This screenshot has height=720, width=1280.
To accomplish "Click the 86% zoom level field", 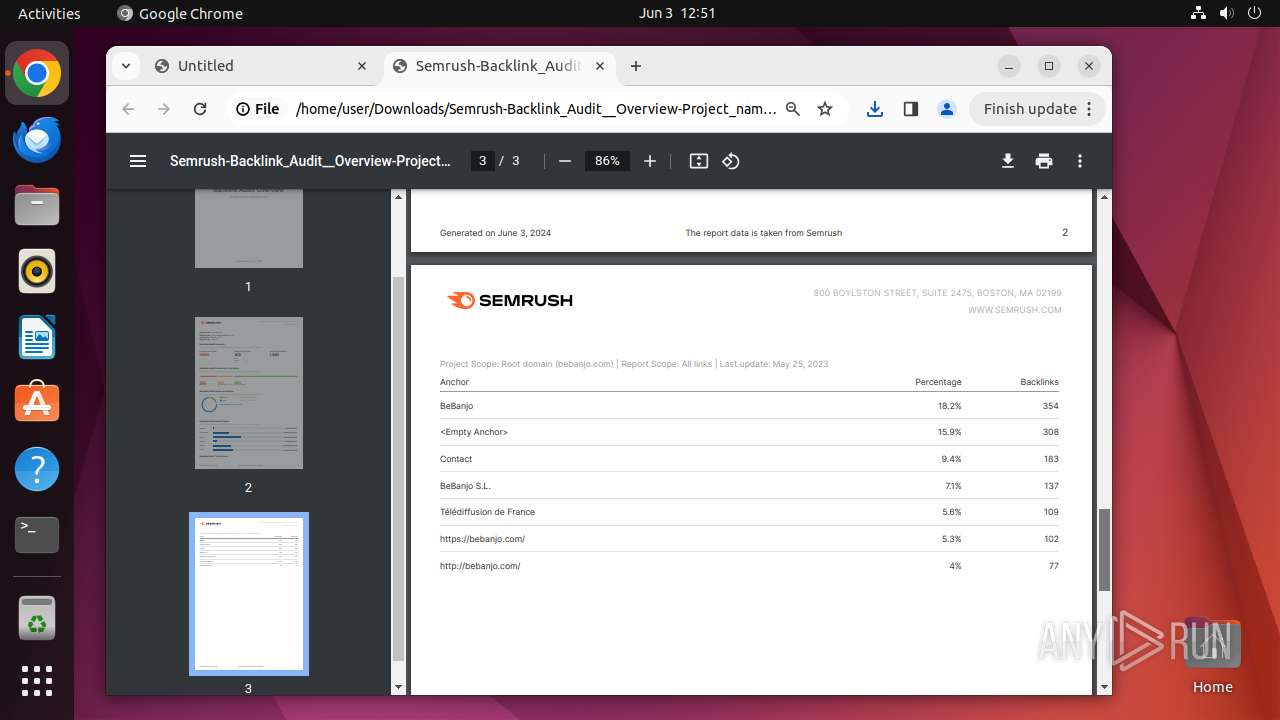I will click(x=607, y=161).
